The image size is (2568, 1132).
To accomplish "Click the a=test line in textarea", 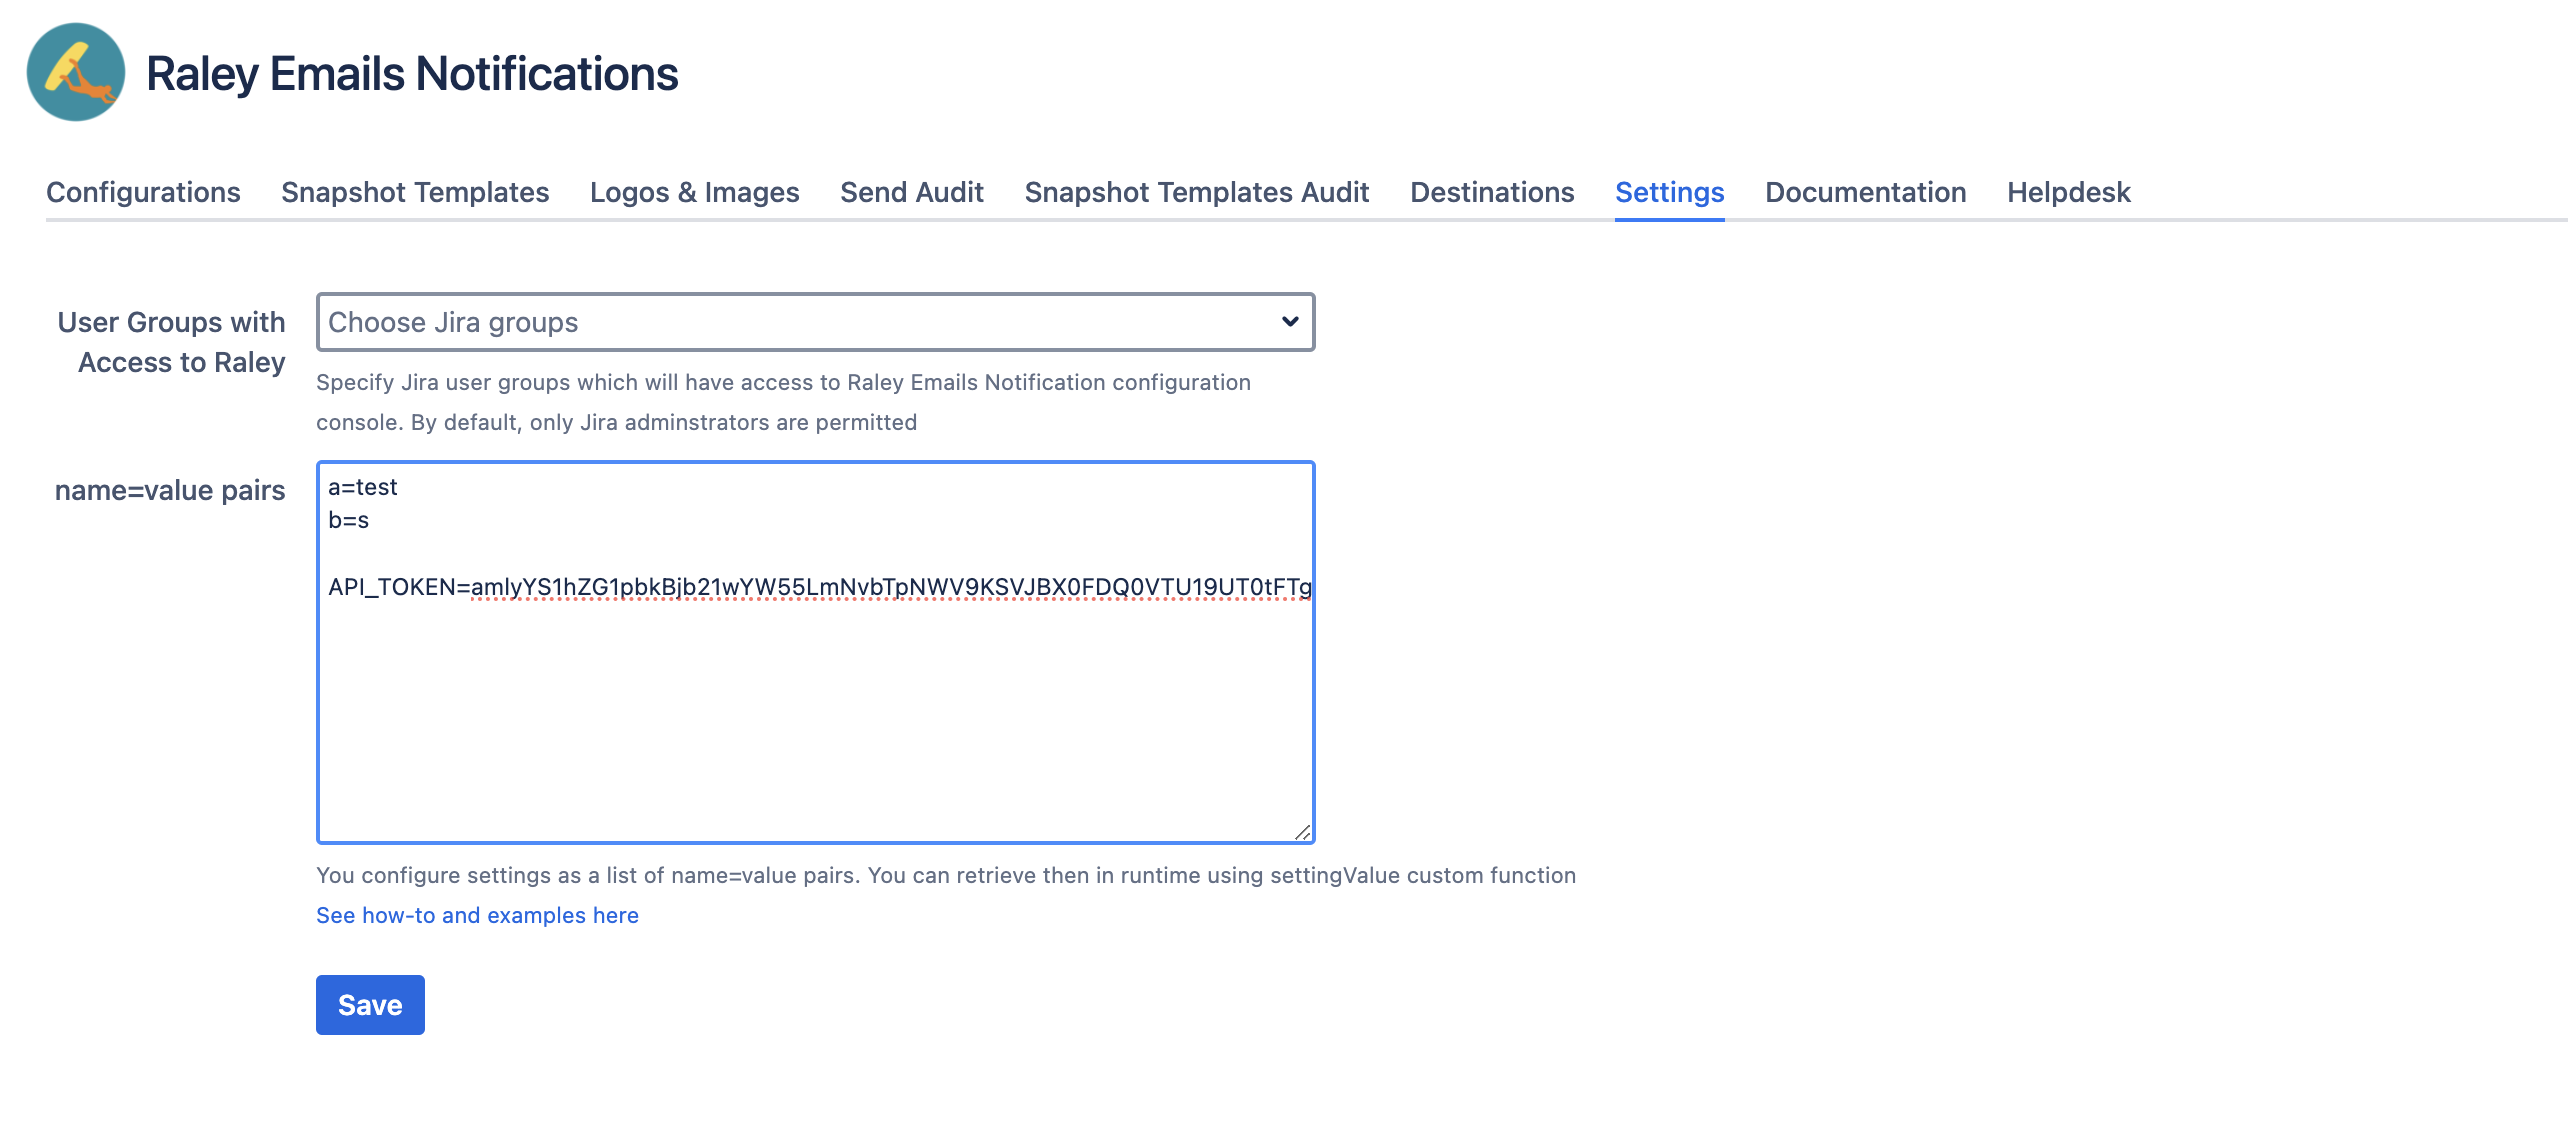I will 363,487.
